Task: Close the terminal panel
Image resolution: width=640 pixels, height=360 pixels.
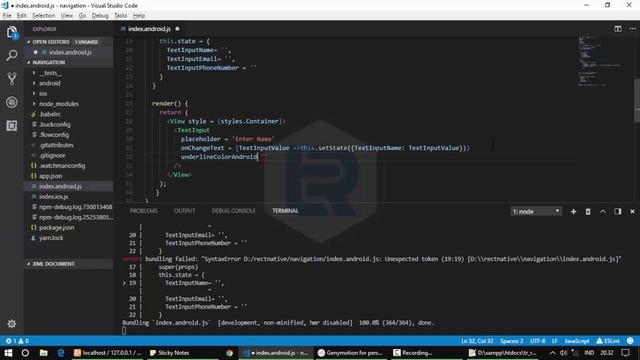Action: pos(632,211)
